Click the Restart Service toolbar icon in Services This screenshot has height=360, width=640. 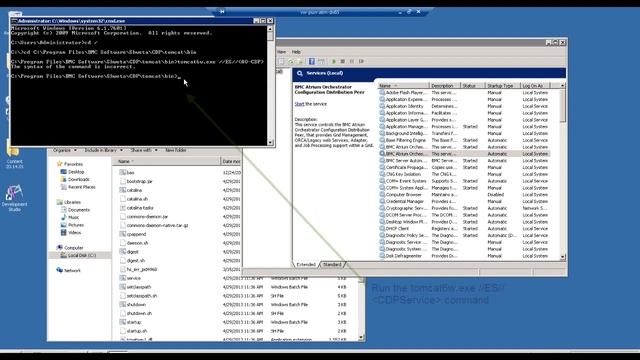[361, 62]
